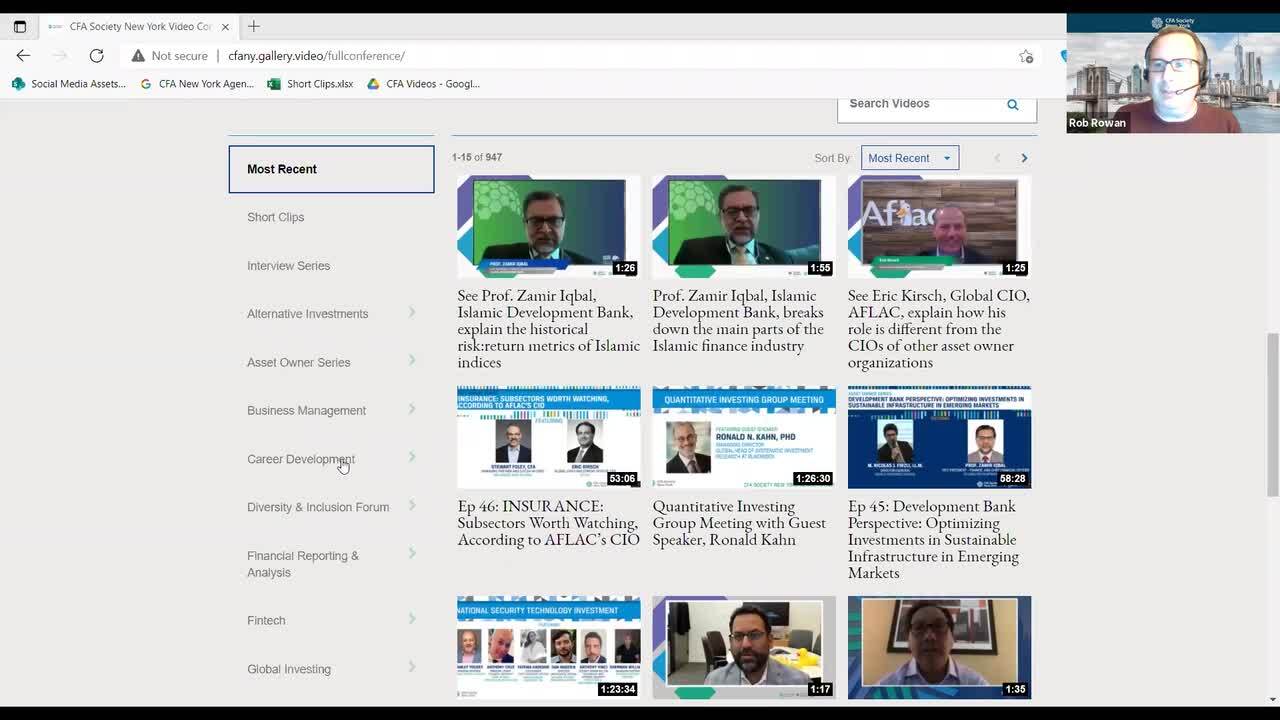1280x720 pixels.
Task: Select the Most Recent category
Action: pos(331,169)
